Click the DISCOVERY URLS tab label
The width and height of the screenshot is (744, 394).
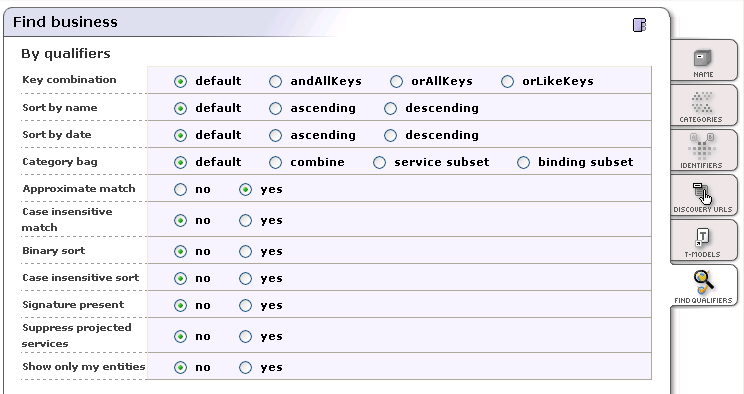pyautogui.click(x=703, y=209)
